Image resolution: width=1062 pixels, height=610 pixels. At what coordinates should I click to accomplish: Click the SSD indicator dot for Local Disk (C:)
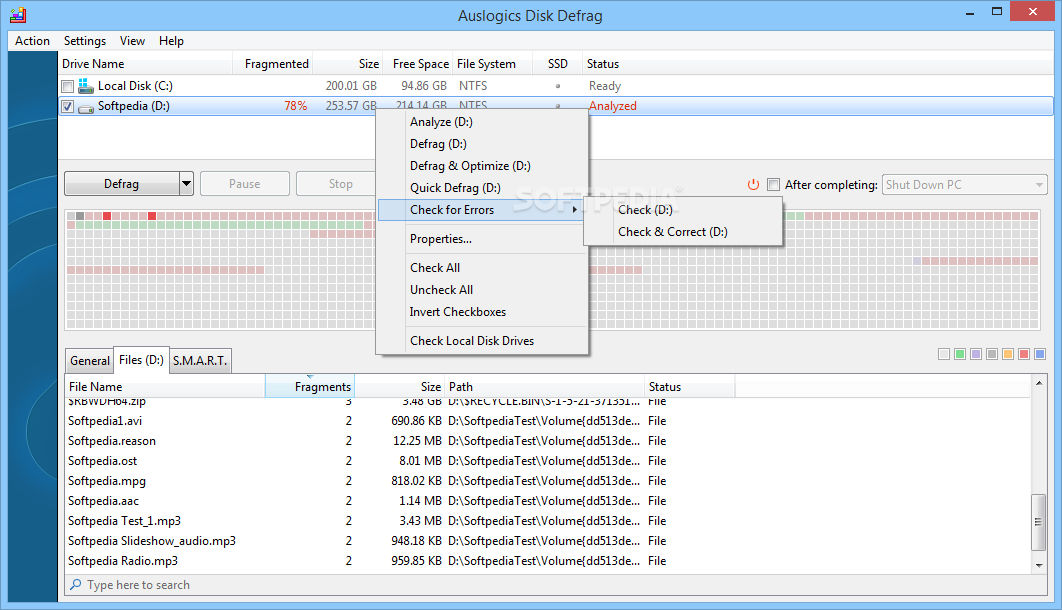558,86
